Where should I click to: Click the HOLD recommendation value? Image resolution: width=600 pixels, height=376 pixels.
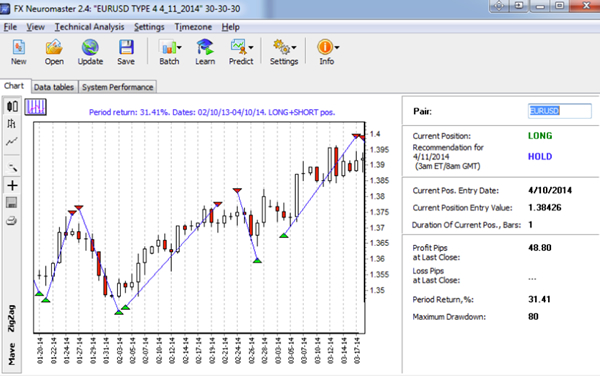click(x=540, y=156)
